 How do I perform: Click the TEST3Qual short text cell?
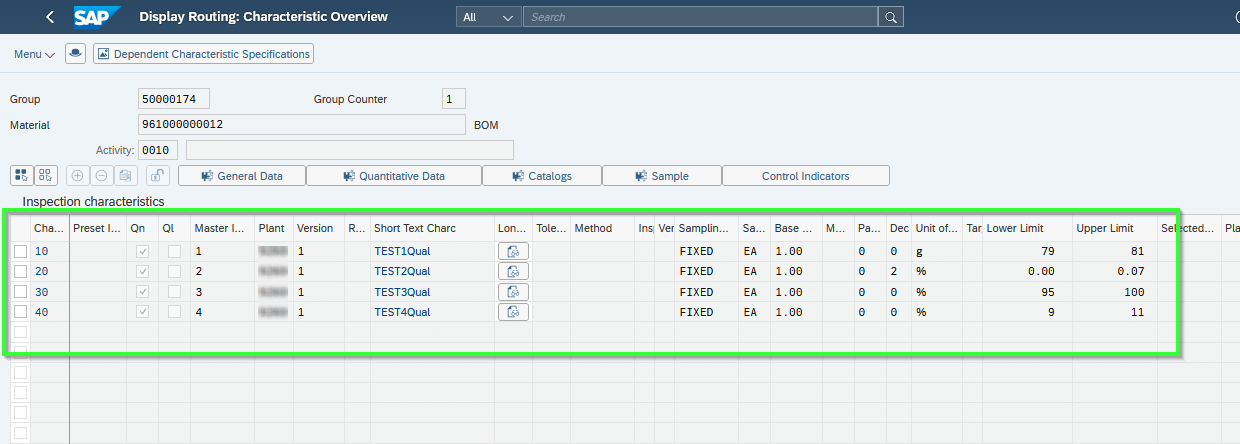click(432, 292)
